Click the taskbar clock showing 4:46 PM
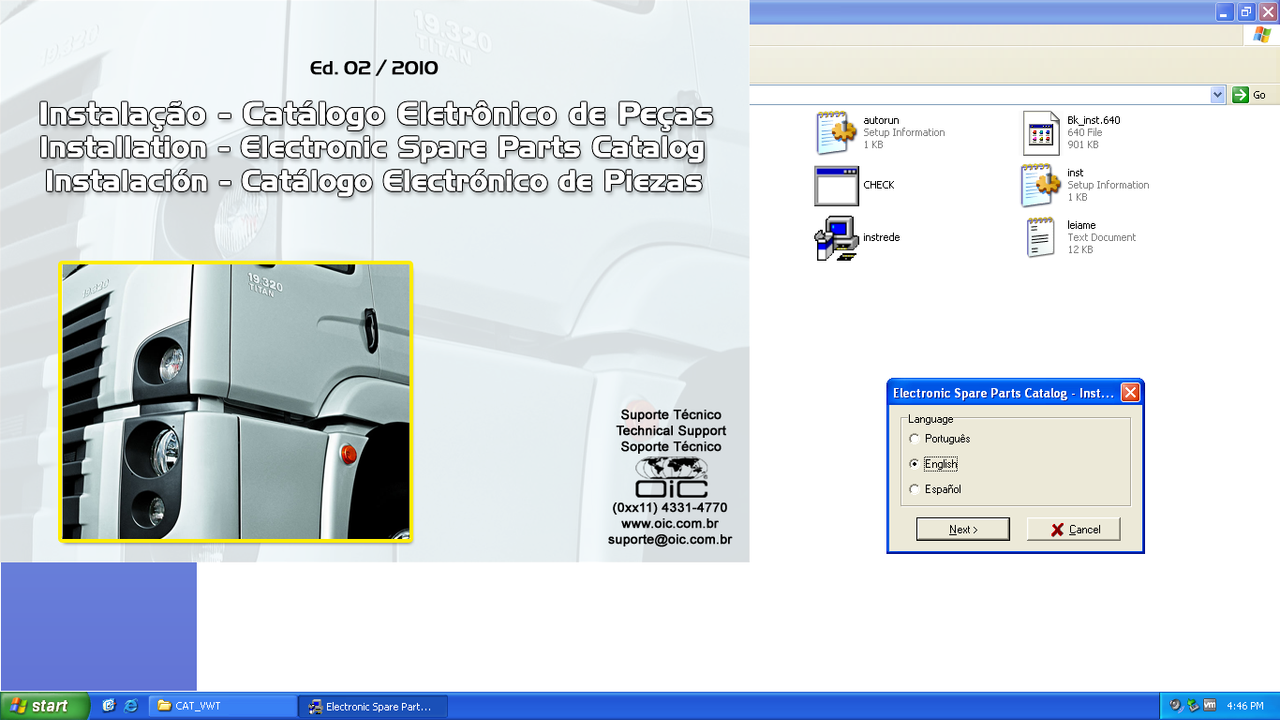1280x720 pixels. (x=1245, y=706)
